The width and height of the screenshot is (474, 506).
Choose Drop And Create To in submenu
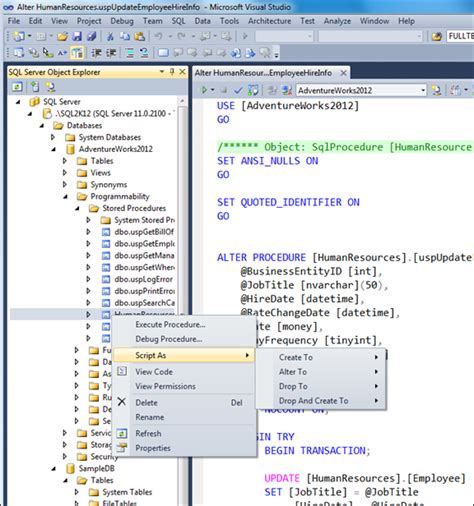[321, 401]
